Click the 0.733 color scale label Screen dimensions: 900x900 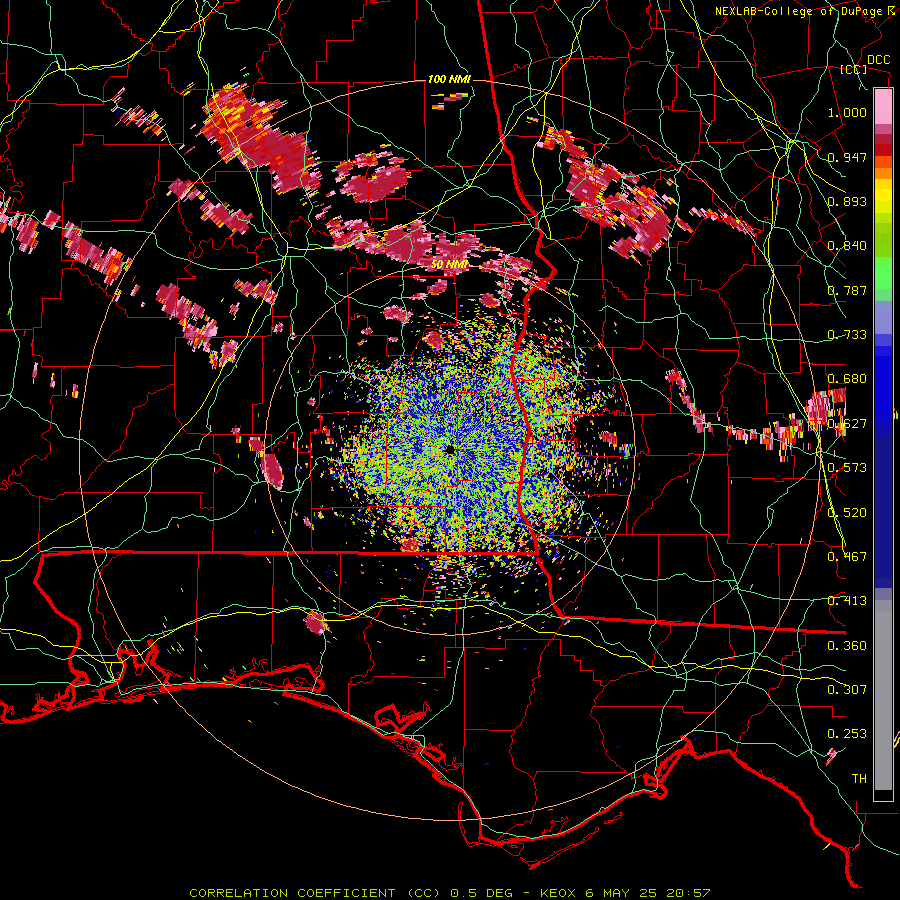(x=847, y=335)
